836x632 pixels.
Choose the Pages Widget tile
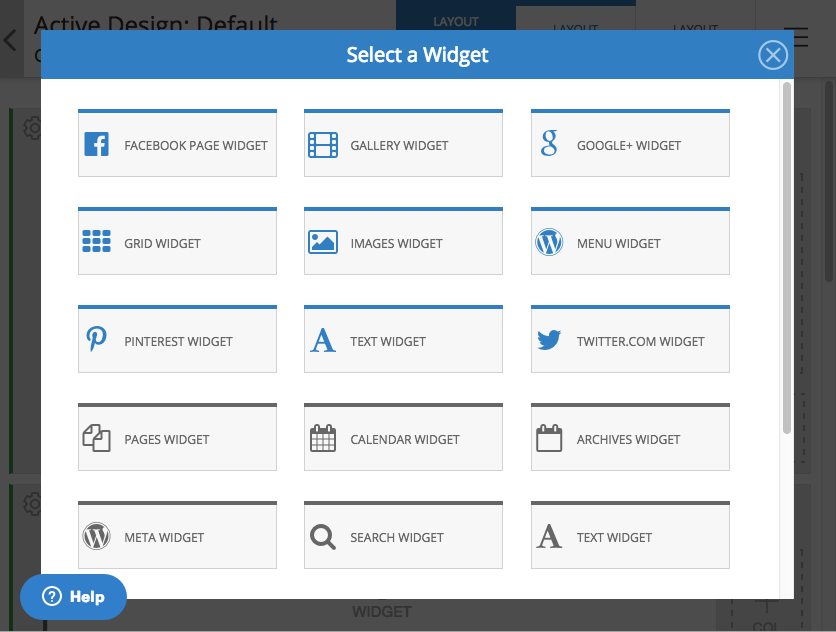click(177, 437)
